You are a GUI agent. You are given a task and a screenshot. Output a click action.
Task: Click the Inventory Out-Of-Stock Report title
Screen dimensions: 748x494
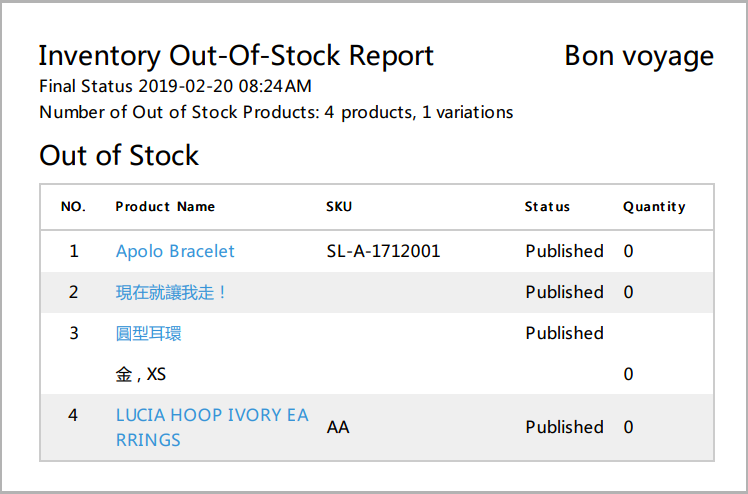click(236, 56)
